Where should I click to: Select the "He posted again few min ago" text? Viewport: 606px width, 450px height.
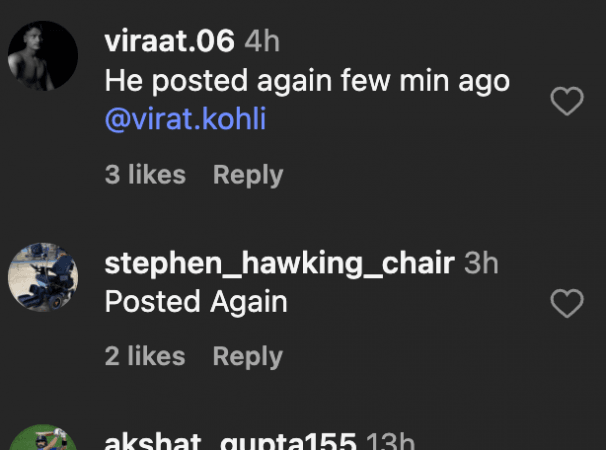(307, 81)
